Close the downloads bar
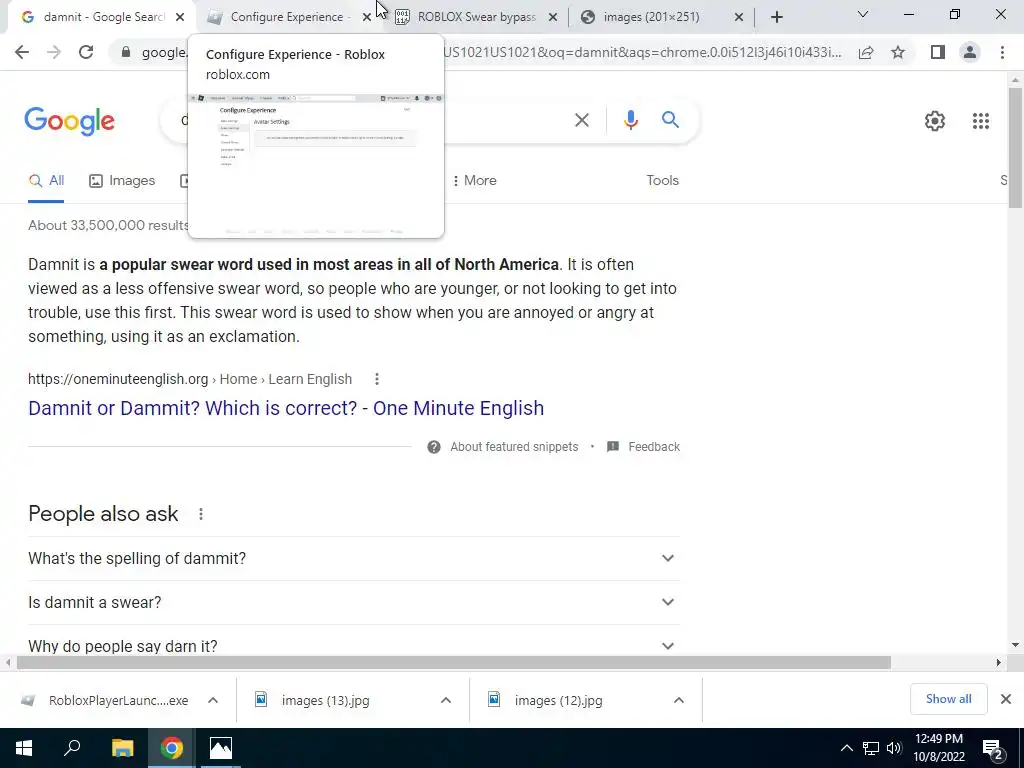Image resolution: width=1024 pixels, height=768 pixels. pos(1006,699)
